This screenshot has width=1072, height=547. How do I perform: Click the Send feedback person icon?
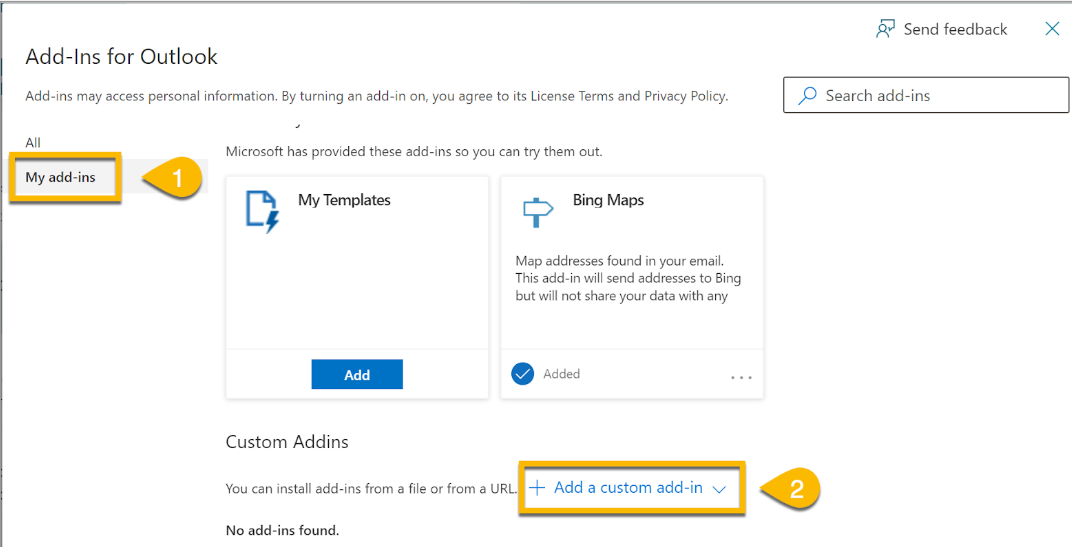click(x=885, y=29)
